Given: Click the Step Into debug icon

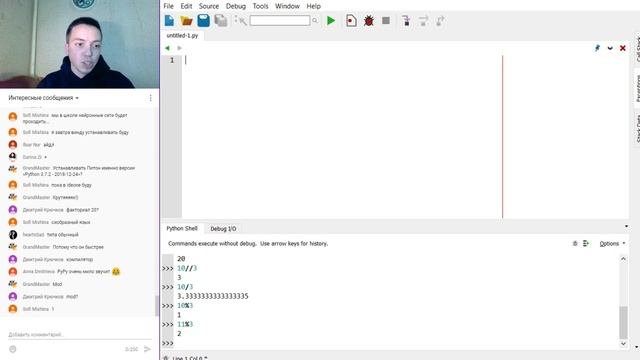Looking at the screenshot, I should coord(406,20).
